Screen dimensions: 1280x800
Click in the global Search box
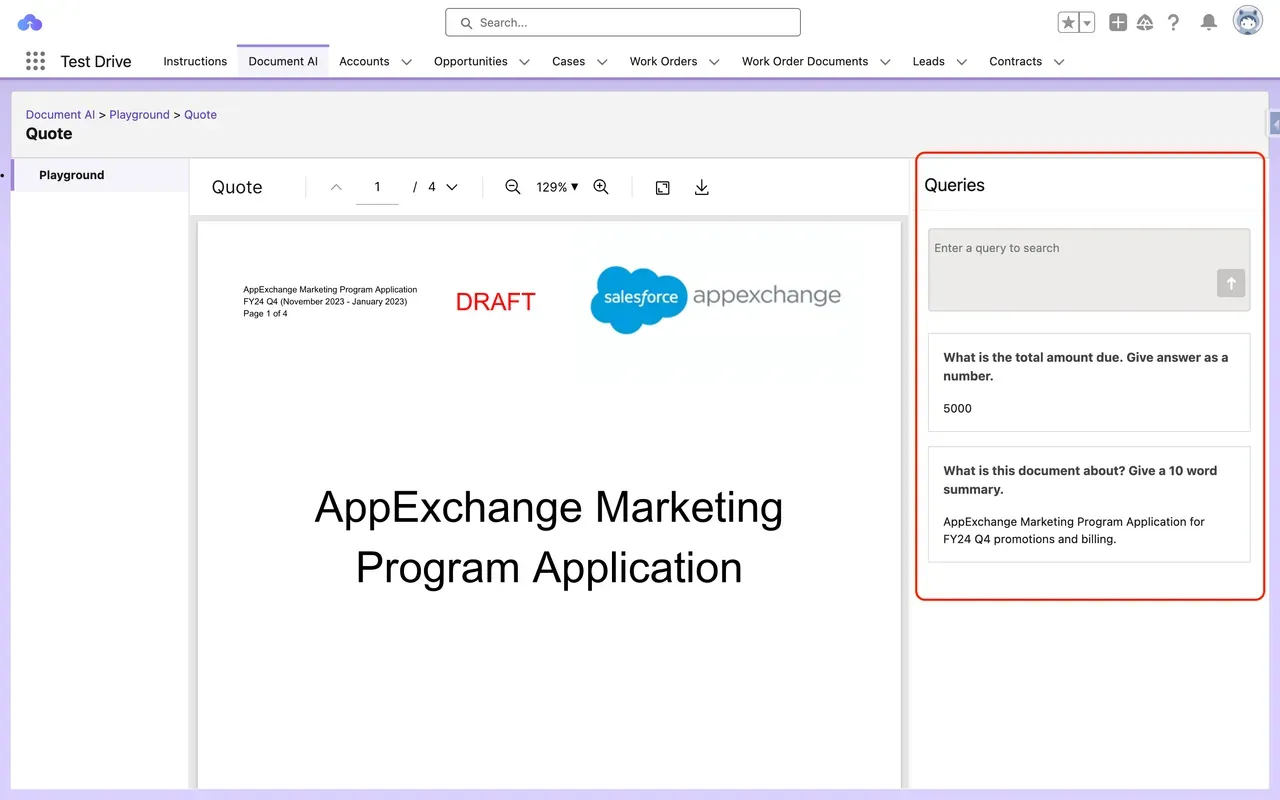(623, 22)
